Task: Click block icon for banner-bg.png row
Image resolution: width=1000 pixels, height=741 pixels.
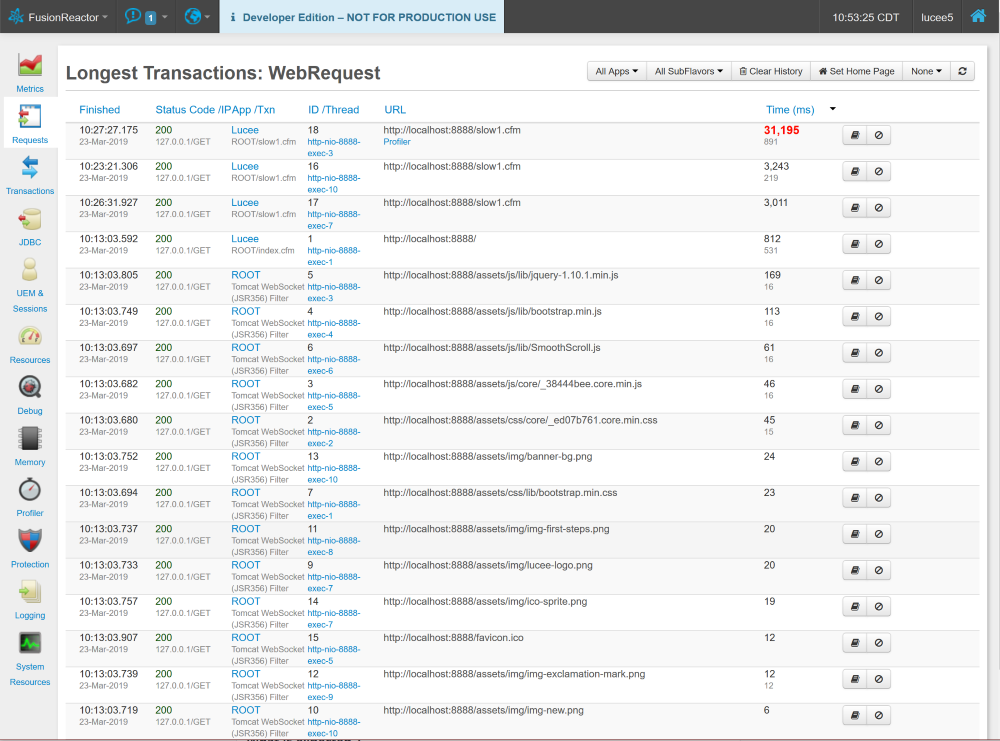Action: [x=879, y=462]
